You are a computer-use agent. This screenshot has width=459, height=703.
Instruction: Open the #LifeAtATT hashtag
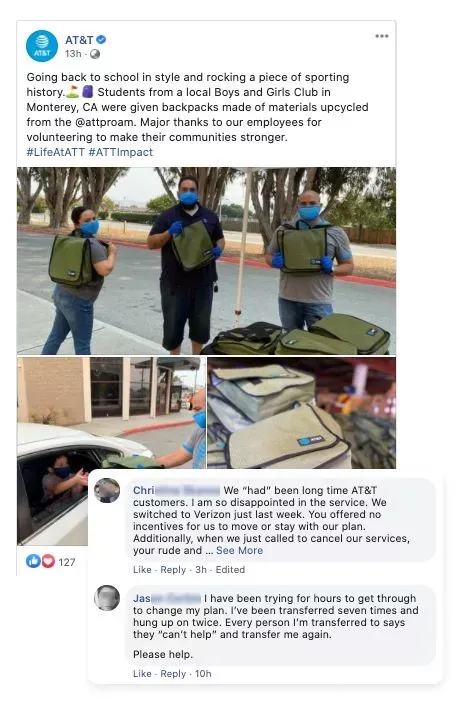click(x=56, y=152)
